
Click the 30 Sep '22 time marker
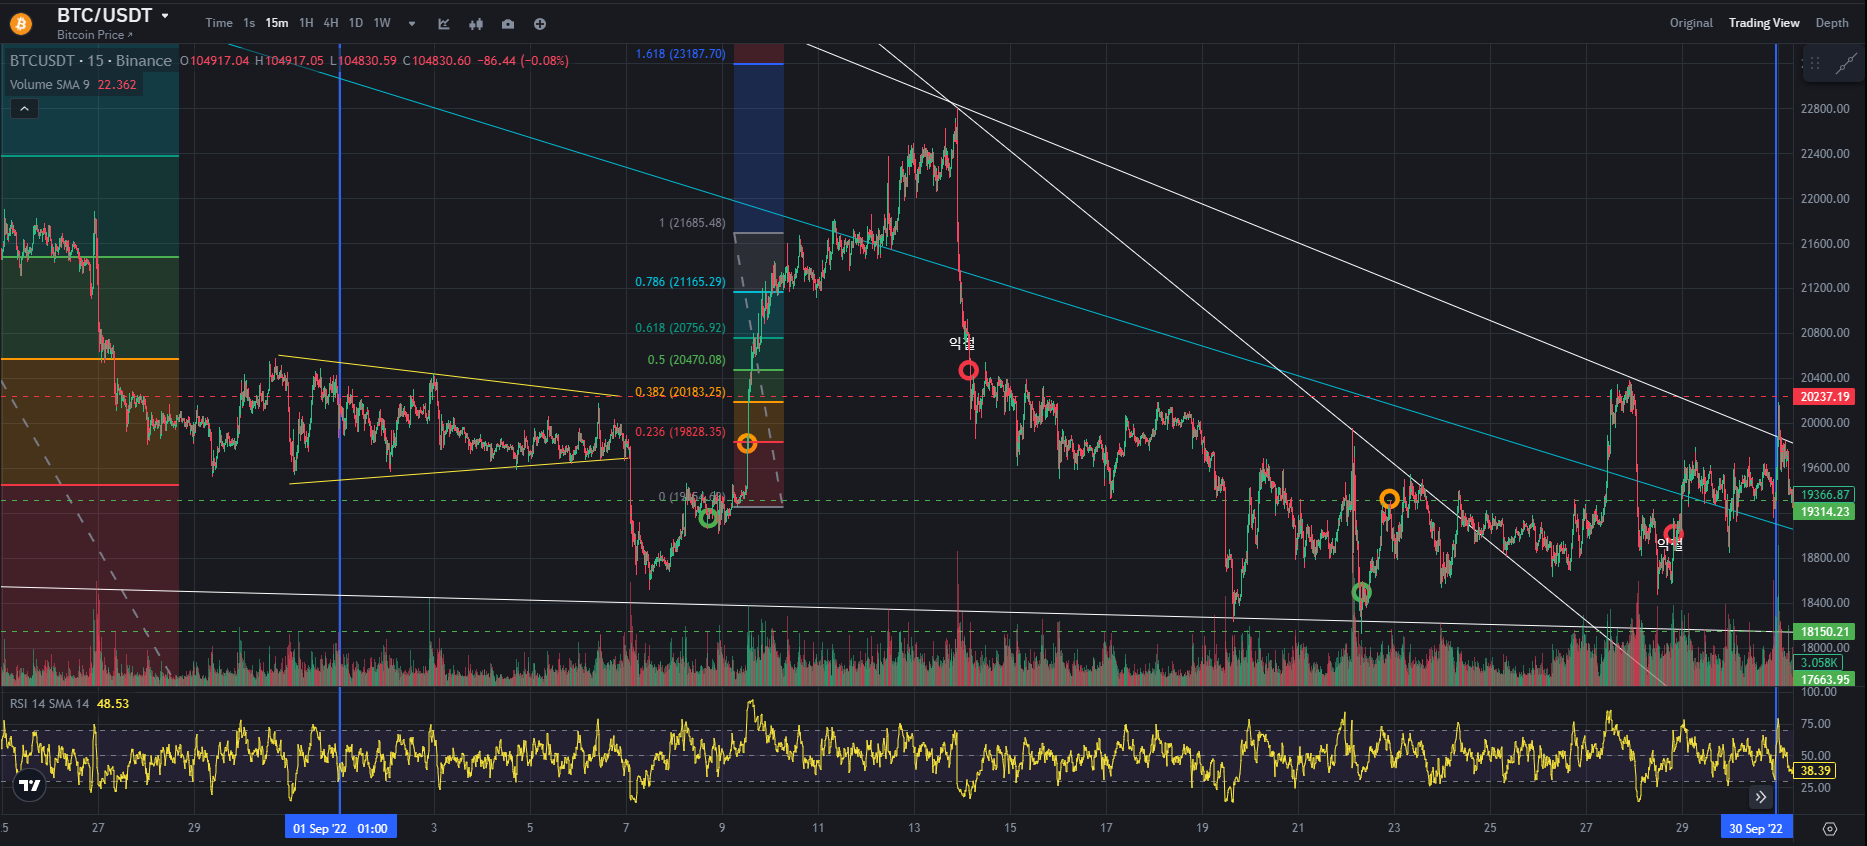(1756, 828)
